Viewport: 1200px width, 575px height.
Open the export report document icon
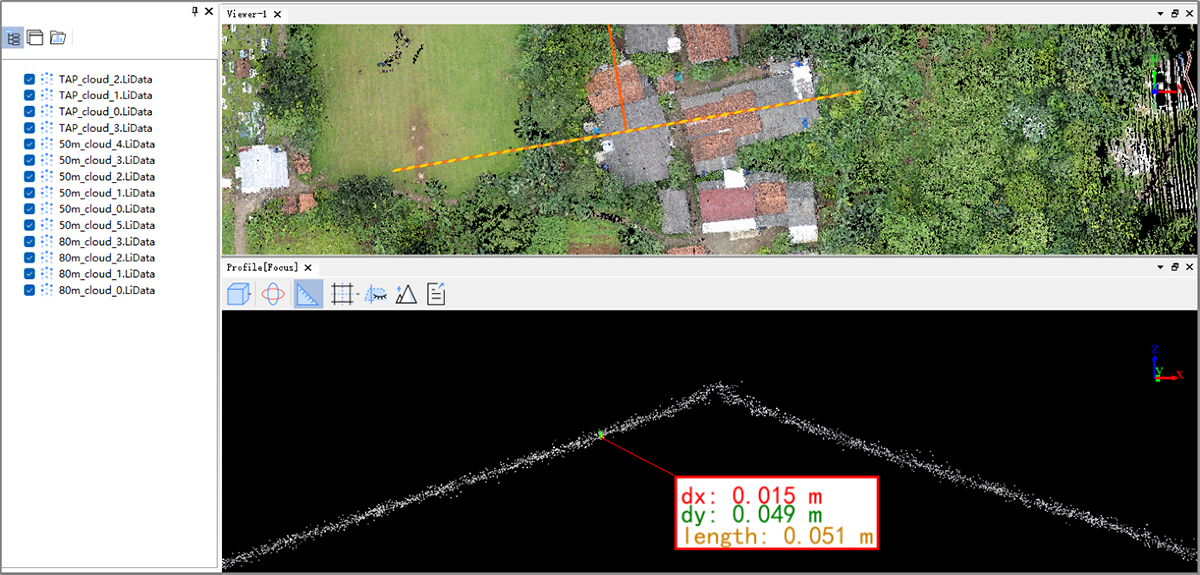coord(436,295)
